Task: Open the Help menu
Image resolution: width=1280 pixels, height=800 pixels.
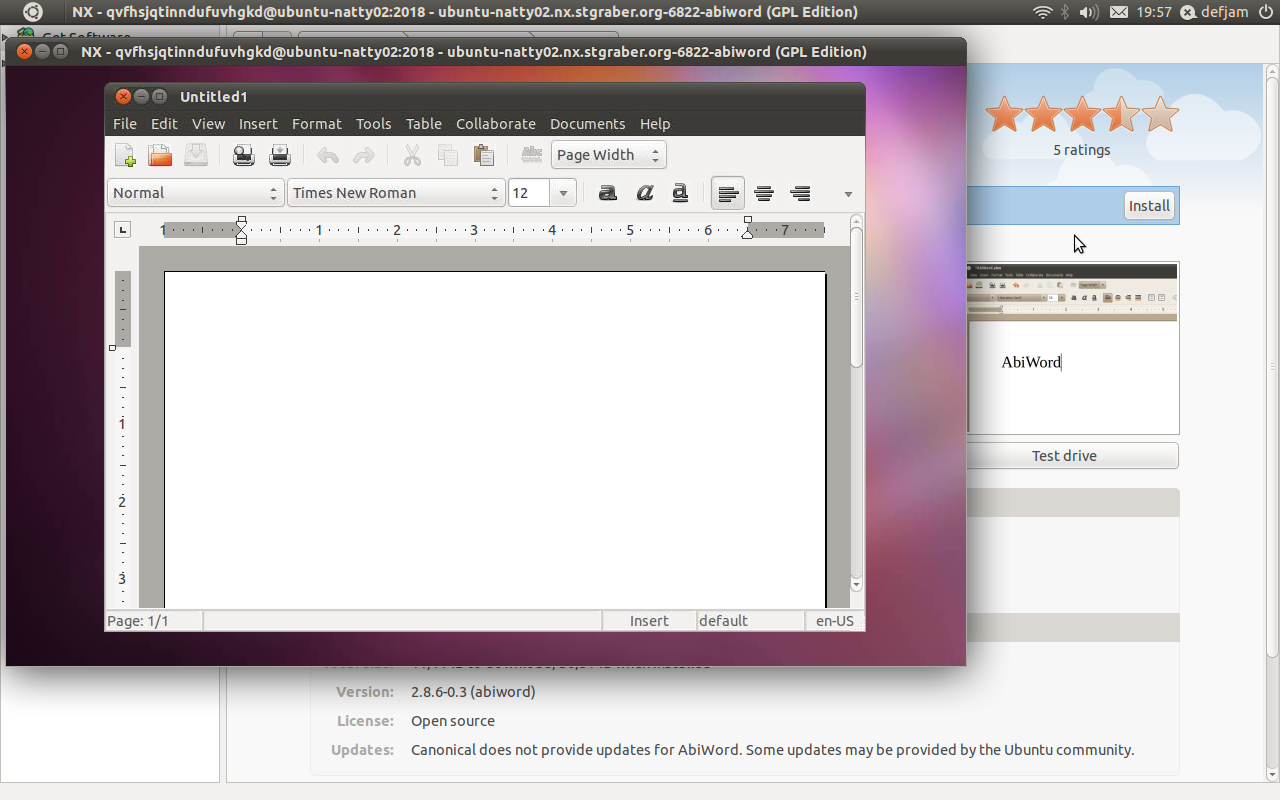Action: point(655,124)
